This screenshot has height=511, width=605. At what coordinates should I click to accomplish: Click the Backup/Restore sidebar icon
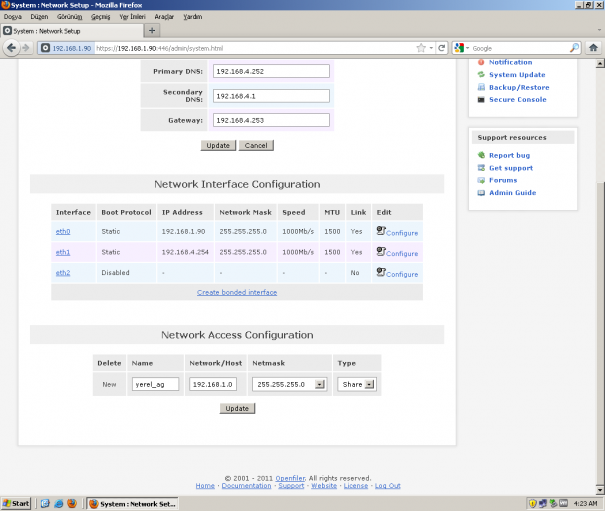point(481,87)
